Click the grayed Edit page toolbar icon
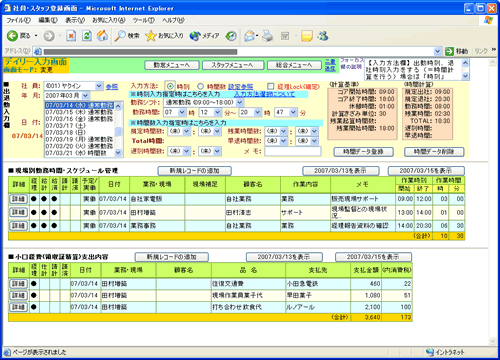The width and height of the screenshot is (500, 360). pyautogui.click(x=285, y=36)
